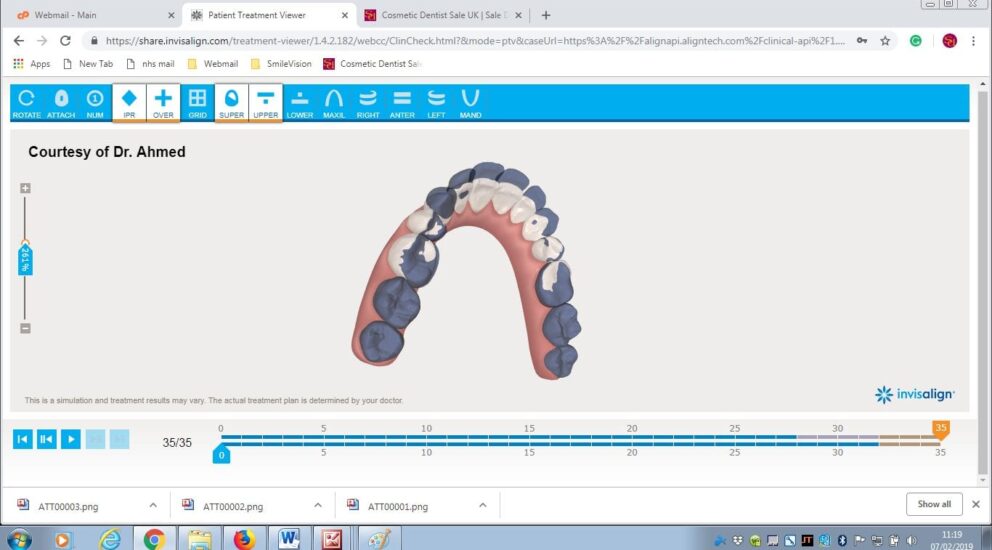The height and width of the screenshot is (550, 992).
Task: Open Paint from the taskbar
Action: [x=379, y=539]
